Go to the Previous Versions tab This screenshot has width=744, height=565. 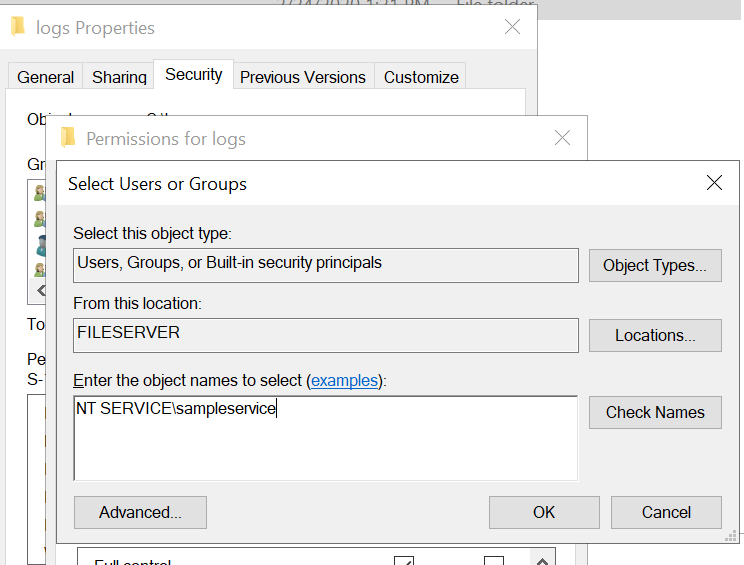coord(305,77)
